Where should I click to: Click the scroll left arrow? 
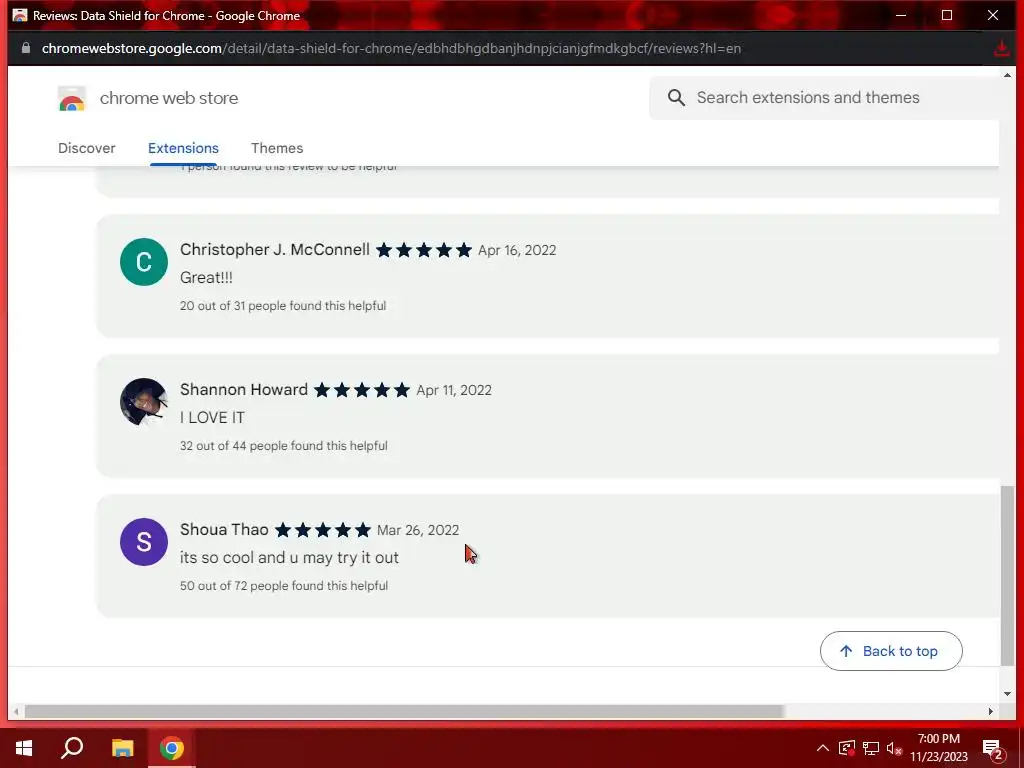click(x=16, y=711)
